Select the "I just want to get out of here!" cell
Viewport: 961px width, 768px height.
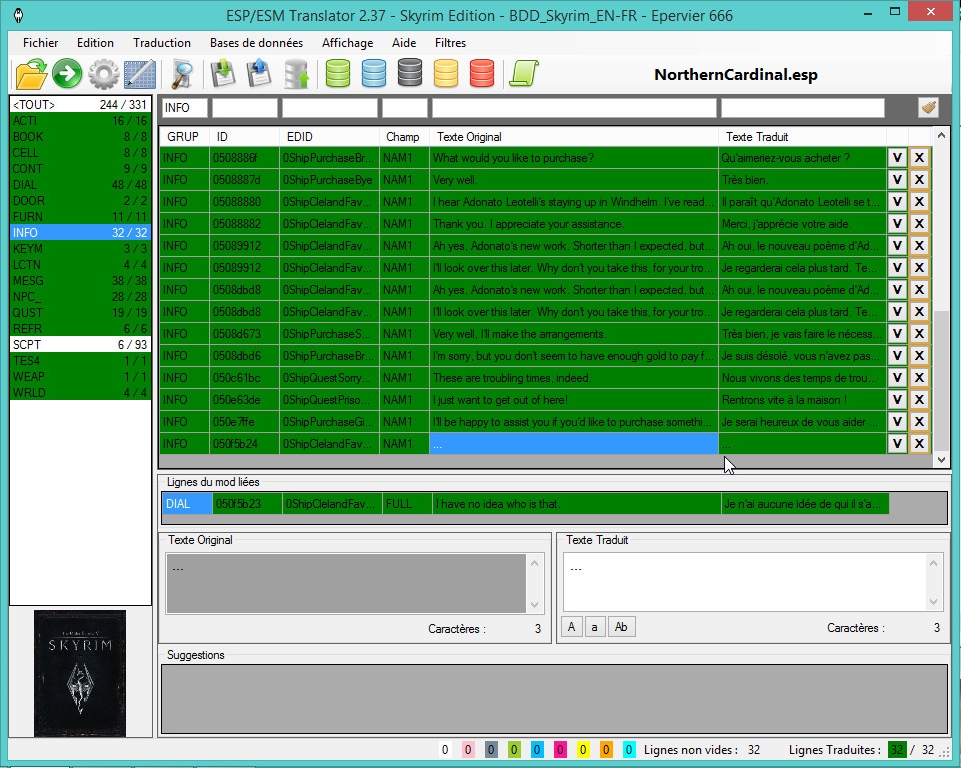click(x=574, y=400)
